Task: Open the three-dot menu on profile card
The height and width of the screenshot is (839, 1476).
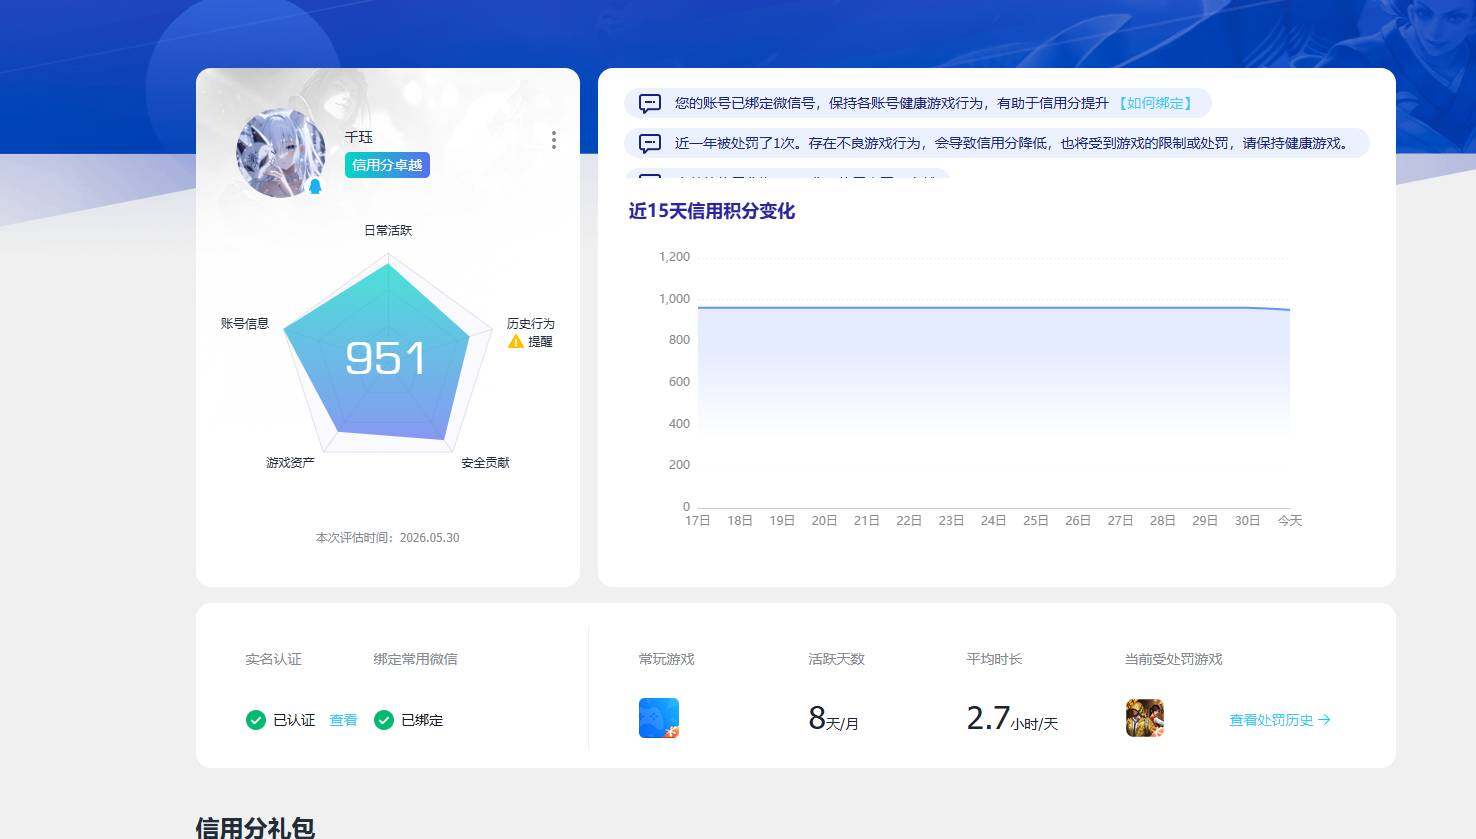Action: (553, 140)
